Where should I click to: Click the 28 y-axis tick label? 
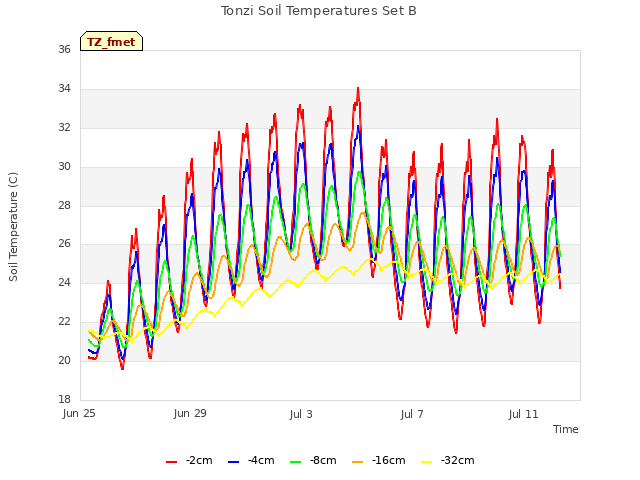click(64, 205)
